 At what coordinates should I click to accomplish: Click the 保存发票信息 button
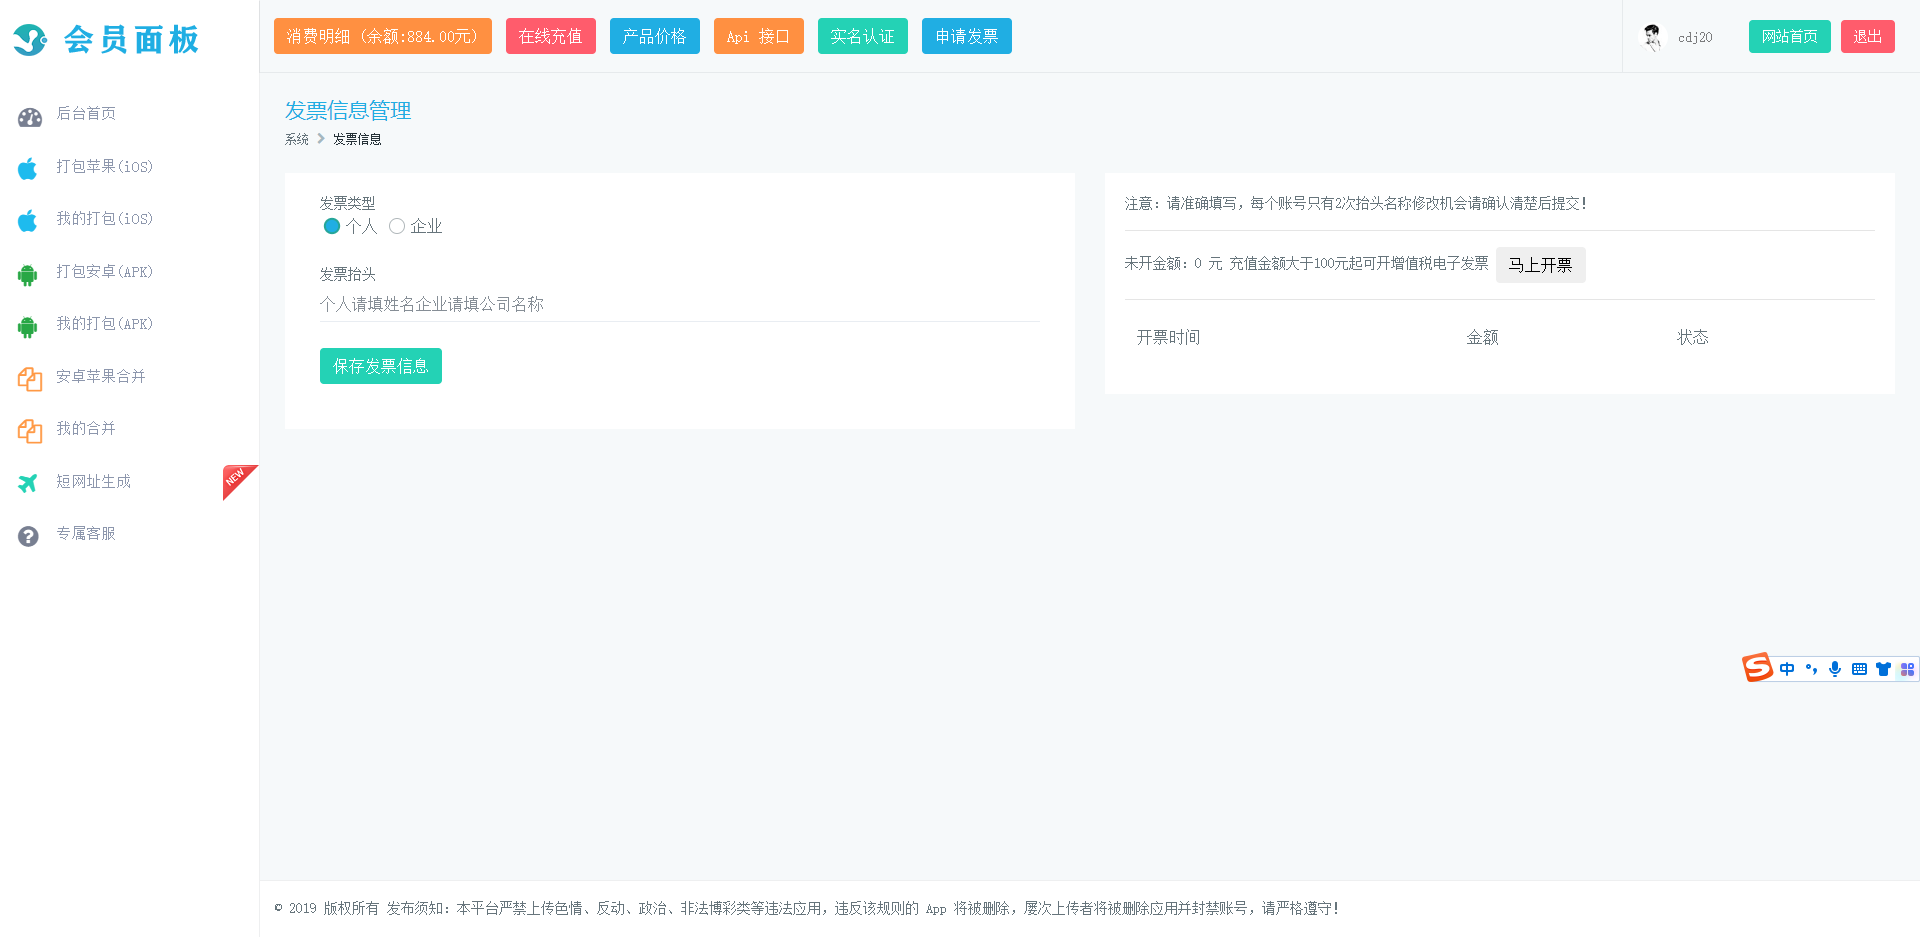pos(380,366)
